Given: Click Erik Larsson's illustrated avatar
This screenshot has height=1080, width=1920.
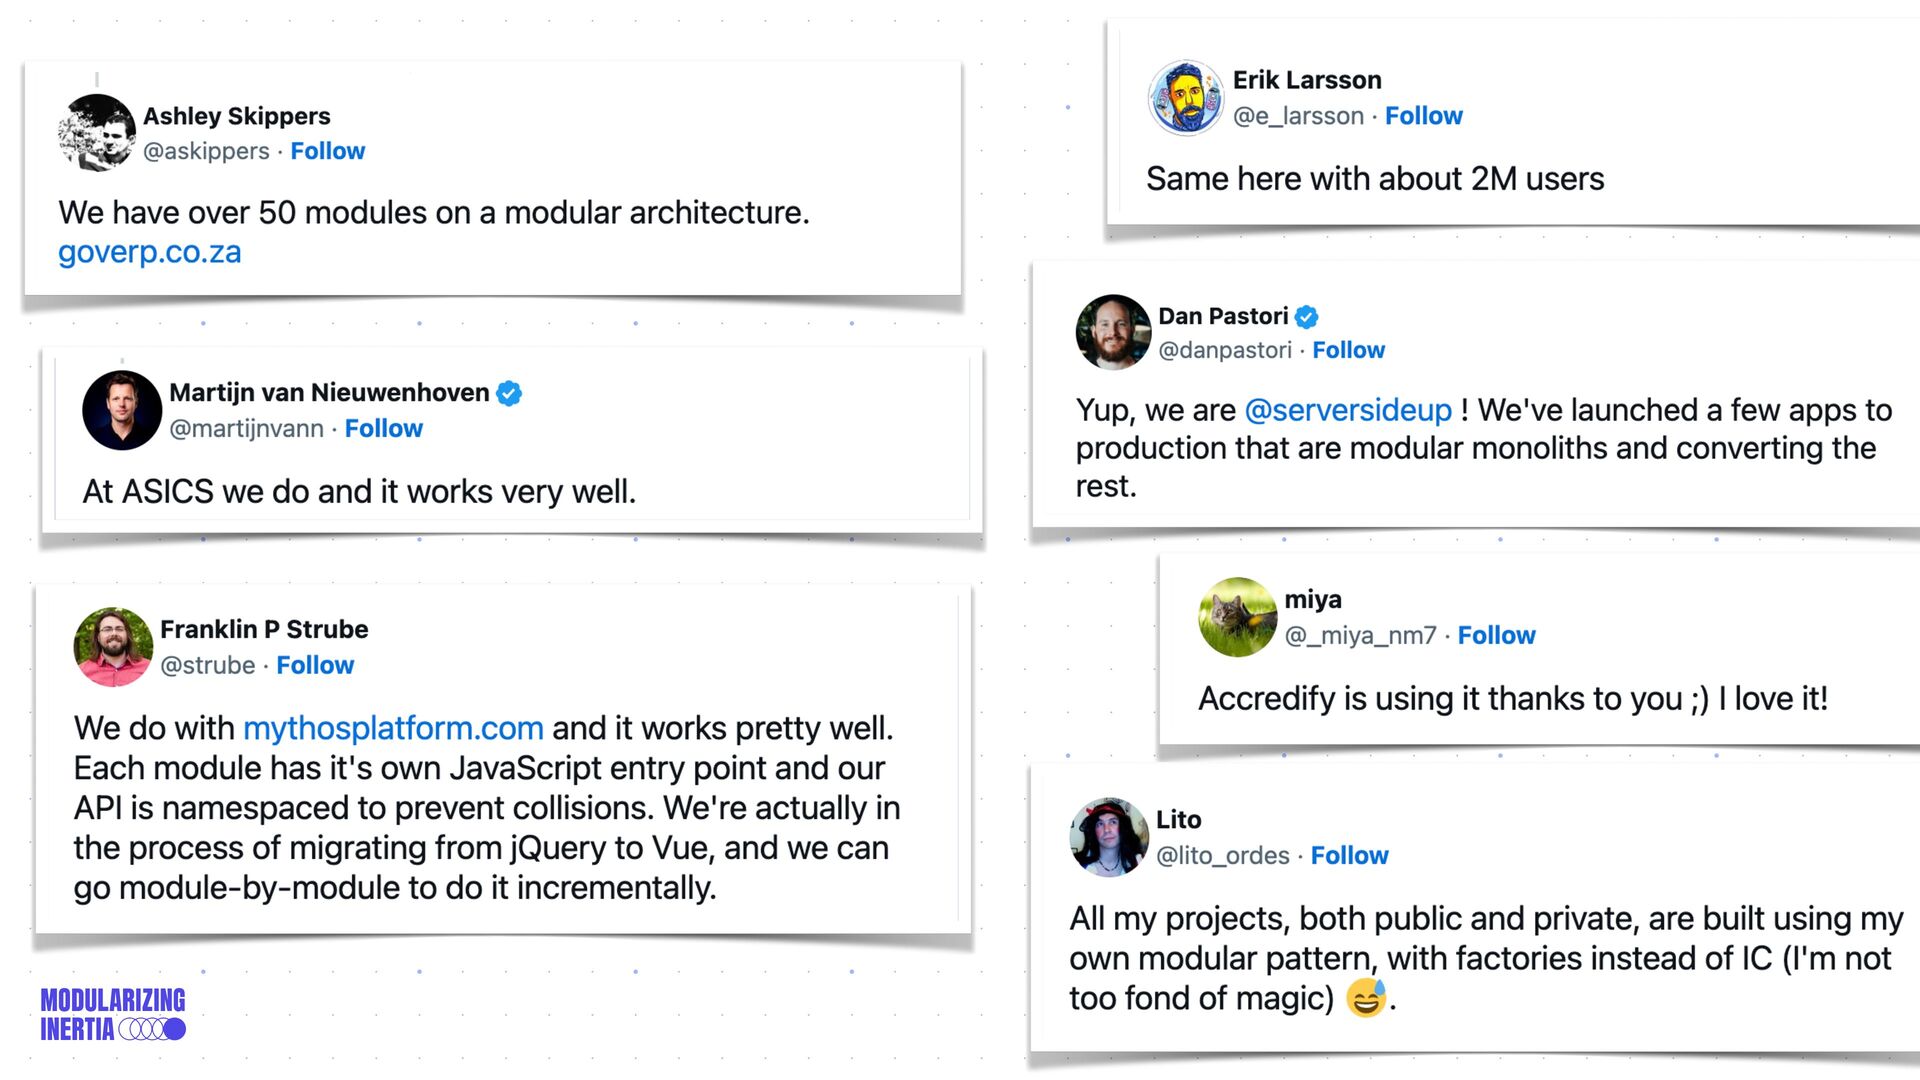Looking at the screenshot, I should click(x=1186, y=98).
